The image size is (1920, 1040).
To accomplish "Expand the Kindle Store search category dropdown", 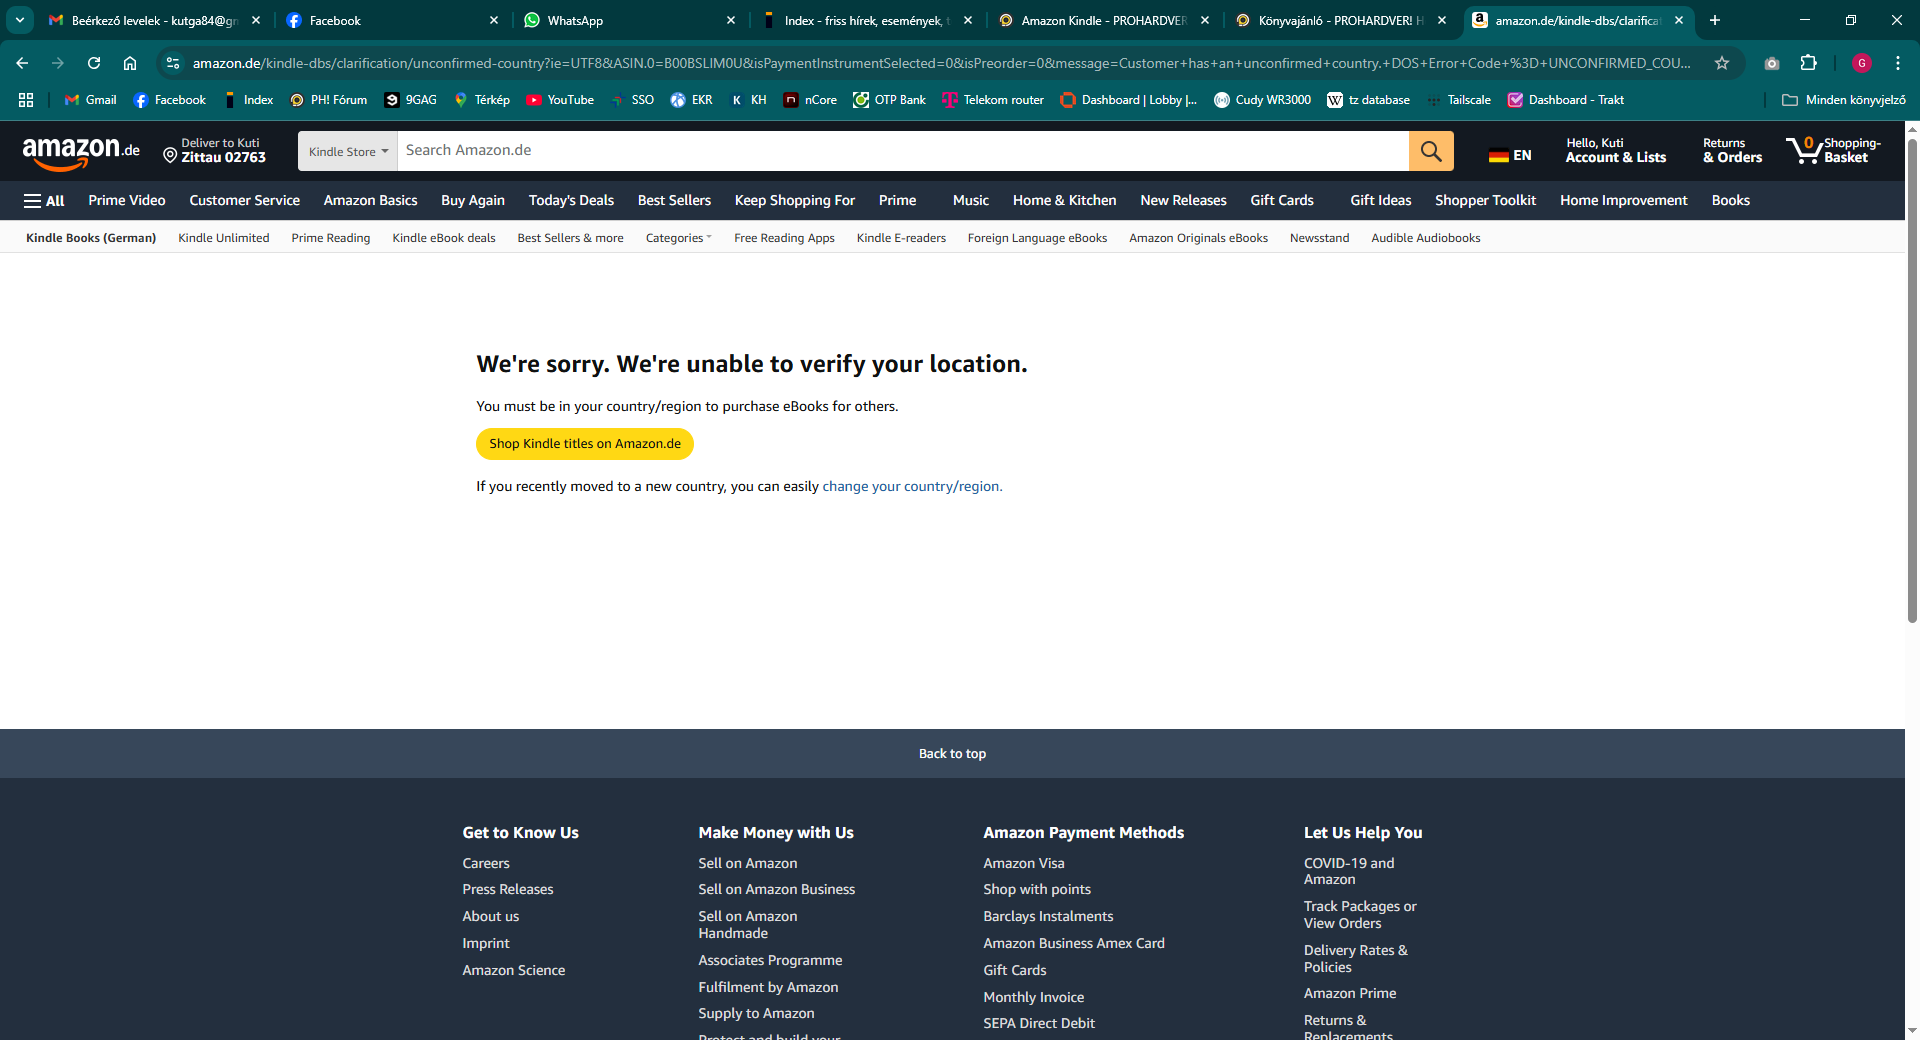I will (348, 151).
